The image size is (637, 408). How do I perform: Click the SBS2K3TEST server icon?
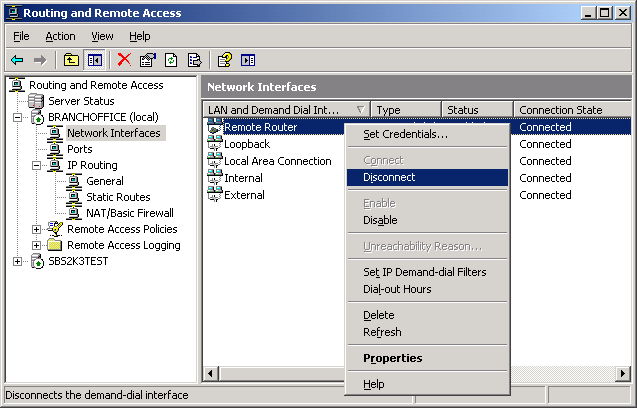pyautogui.click(x=37, y=261)
